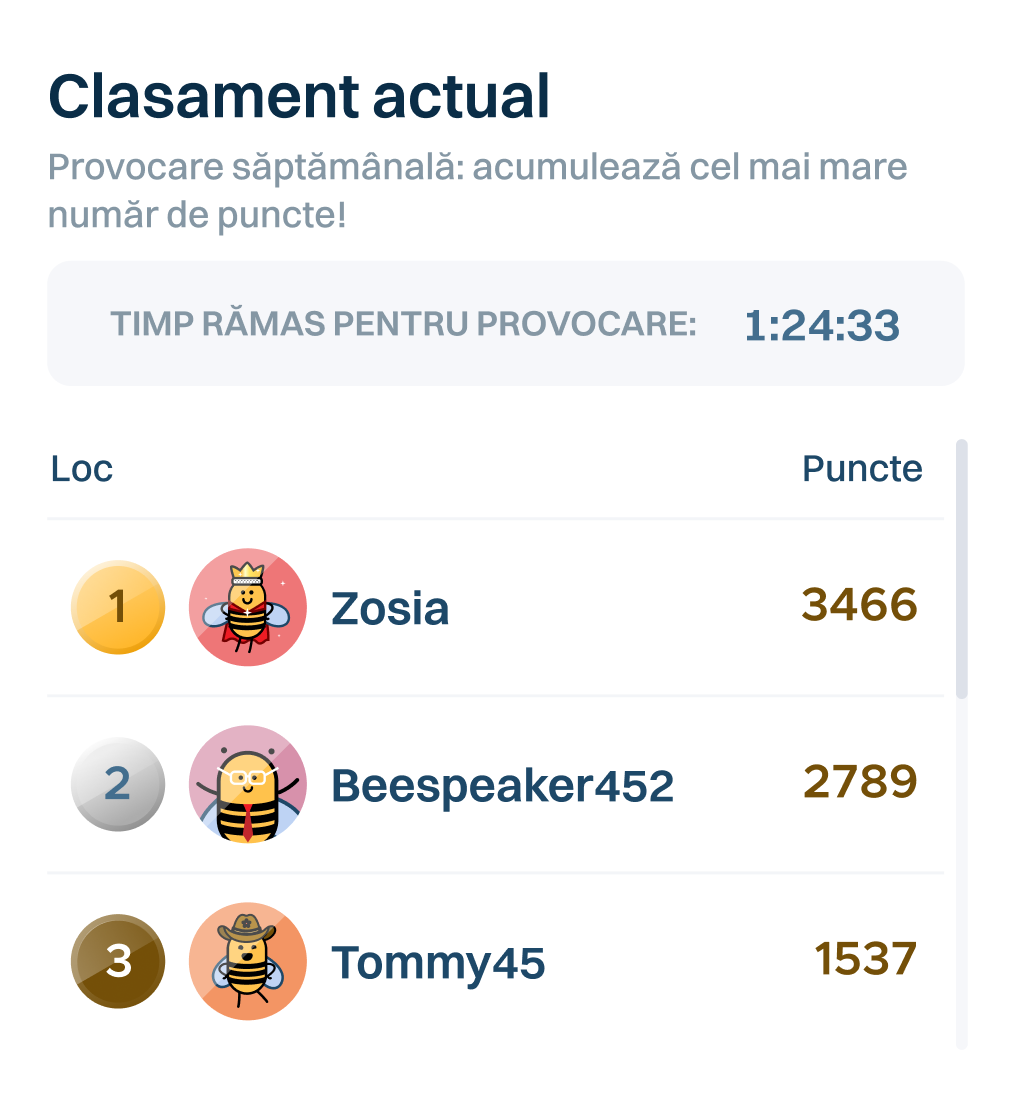Click the empty scrollbar track below the thumb
Screen dimensions: 1012x1104
[962, 870]
